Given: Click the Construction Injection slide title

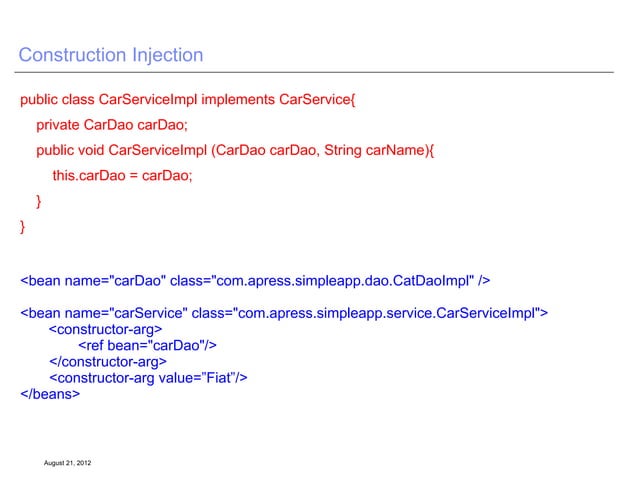Looking at the screenshot, I should (x=111, y=55).
